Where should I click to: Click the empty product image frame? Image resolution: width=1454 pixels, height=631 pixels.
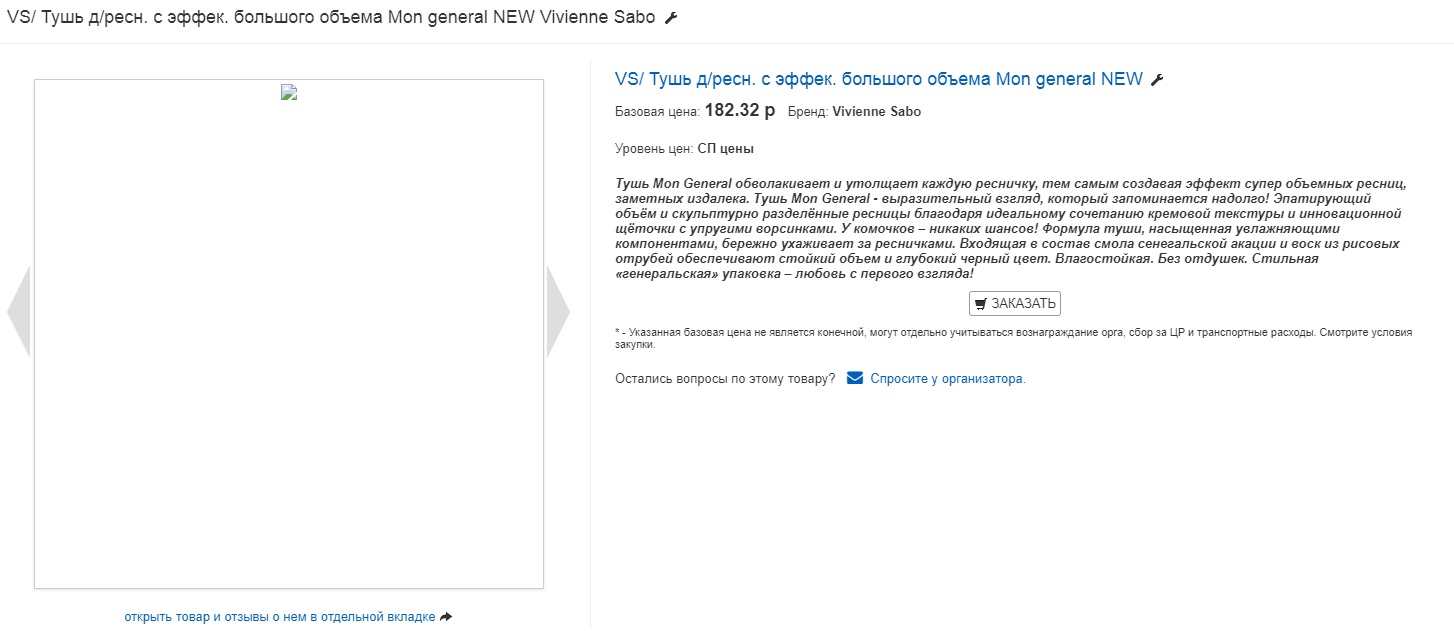pyautogui.click(x=289, y=334)
